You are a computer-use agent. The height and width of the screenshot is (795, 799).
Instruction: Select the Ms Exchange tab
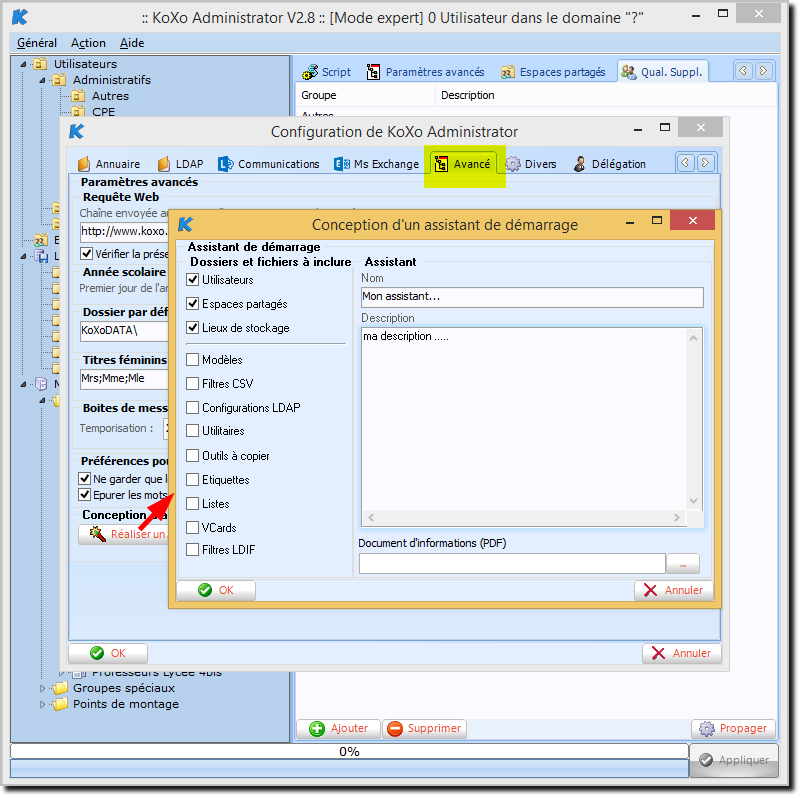coord(377,164)
